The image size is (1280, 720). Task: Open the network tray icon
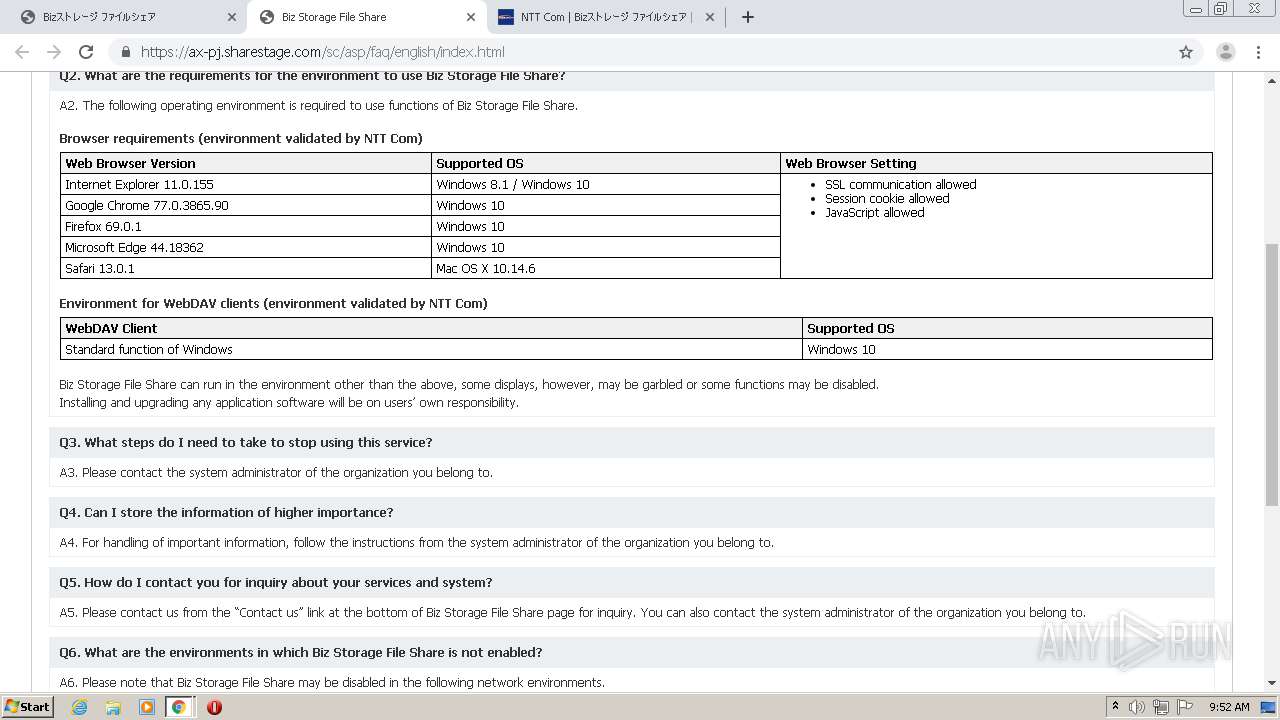point(1161,707)
